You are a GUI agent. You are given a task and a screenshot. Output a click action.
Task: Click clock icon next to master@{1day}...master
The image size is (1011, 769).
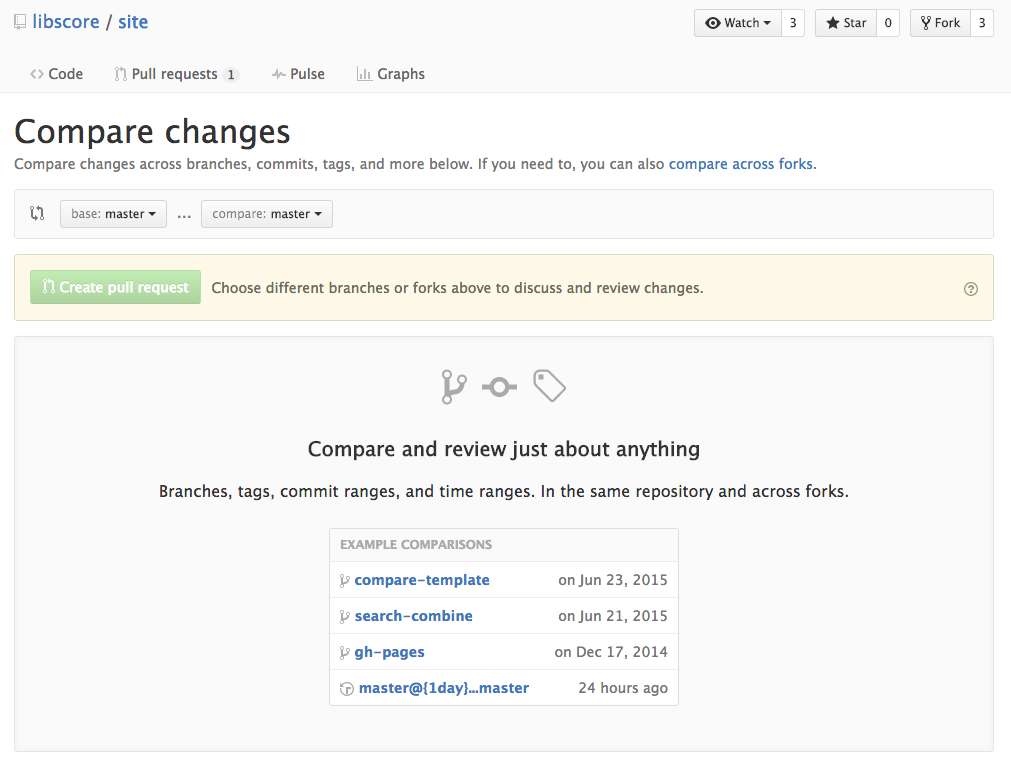tap(347, 689)
